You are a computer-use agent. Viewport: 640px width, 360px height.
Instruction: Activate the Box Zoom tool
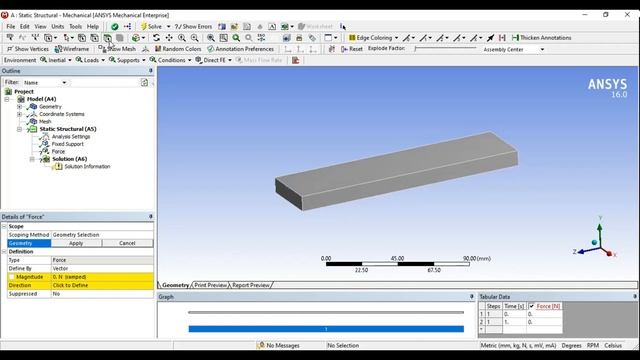pos(195,38)
